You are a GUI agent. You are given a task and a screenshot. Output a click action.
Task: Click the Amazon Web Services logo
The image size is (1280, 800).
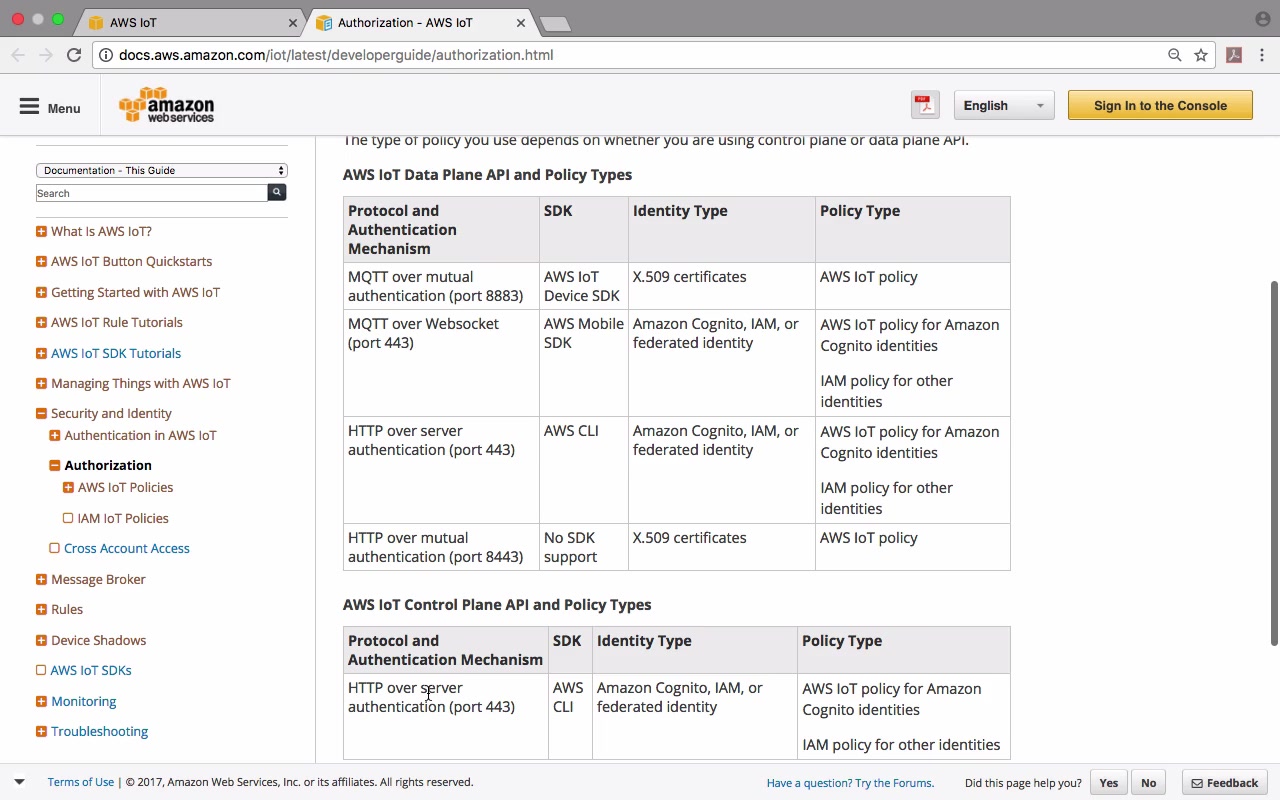coord(166,105)
